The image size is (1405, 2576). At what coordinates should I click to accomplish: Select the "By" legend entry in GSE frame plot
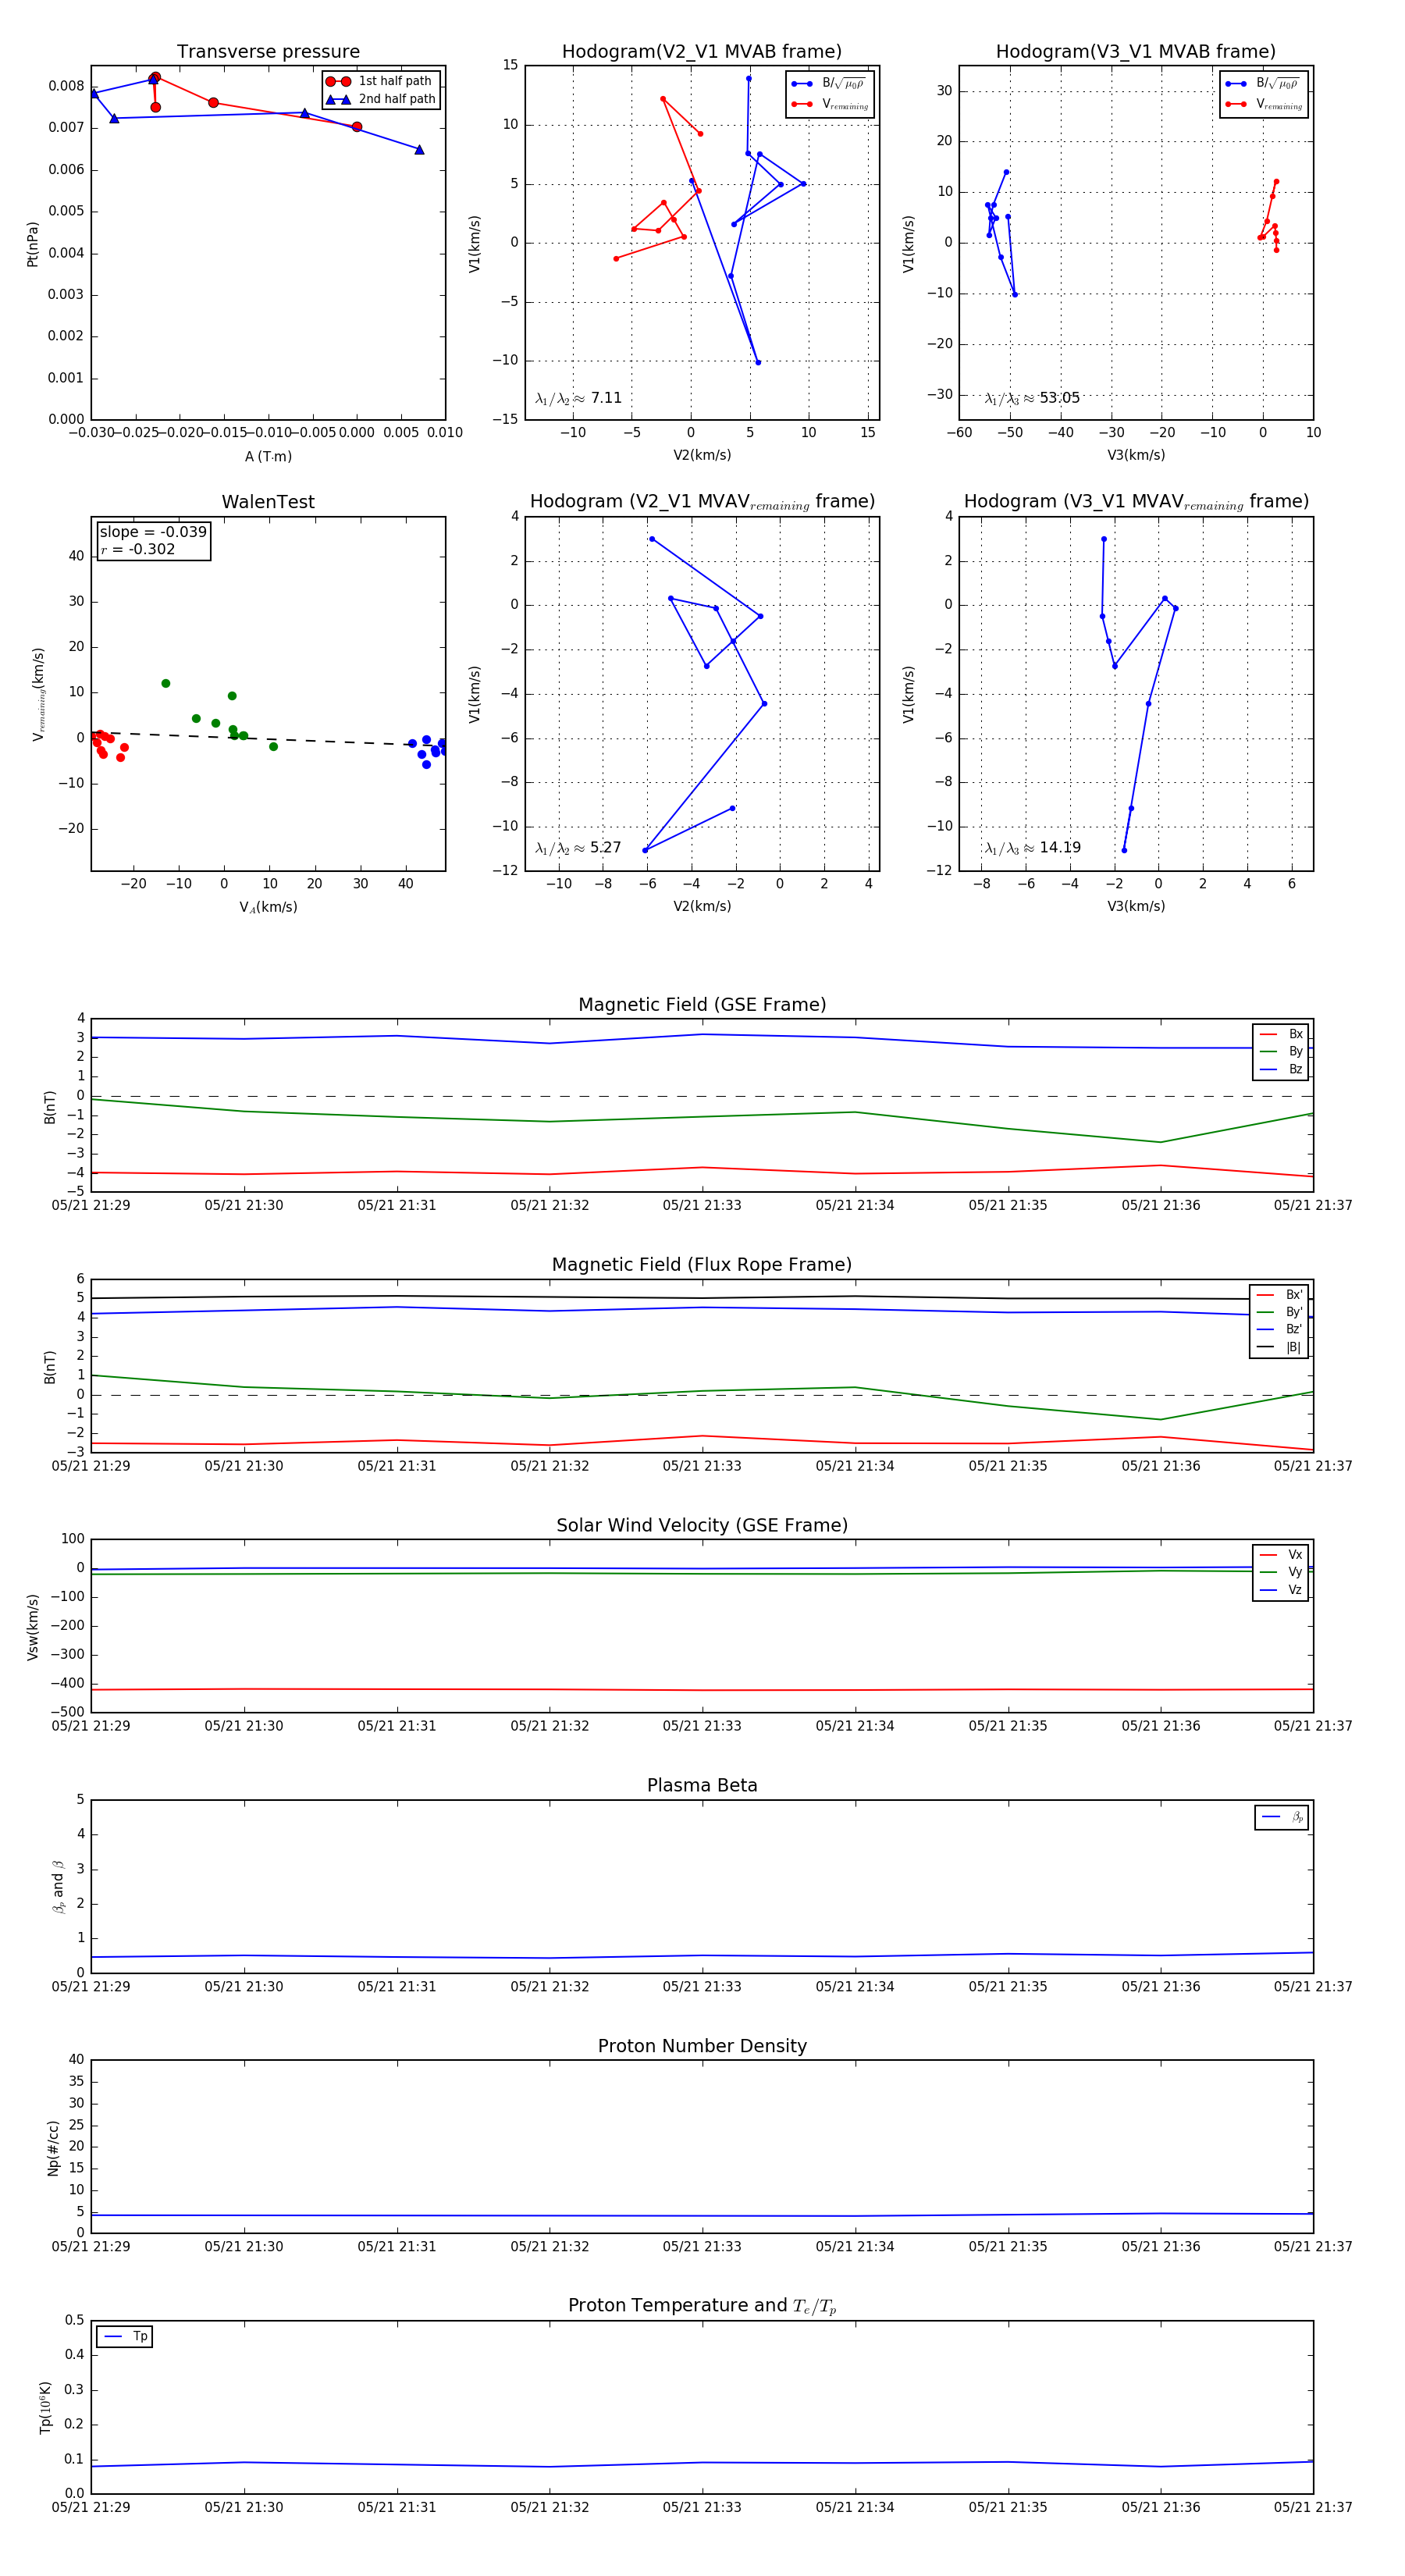click(1281, 1051)
